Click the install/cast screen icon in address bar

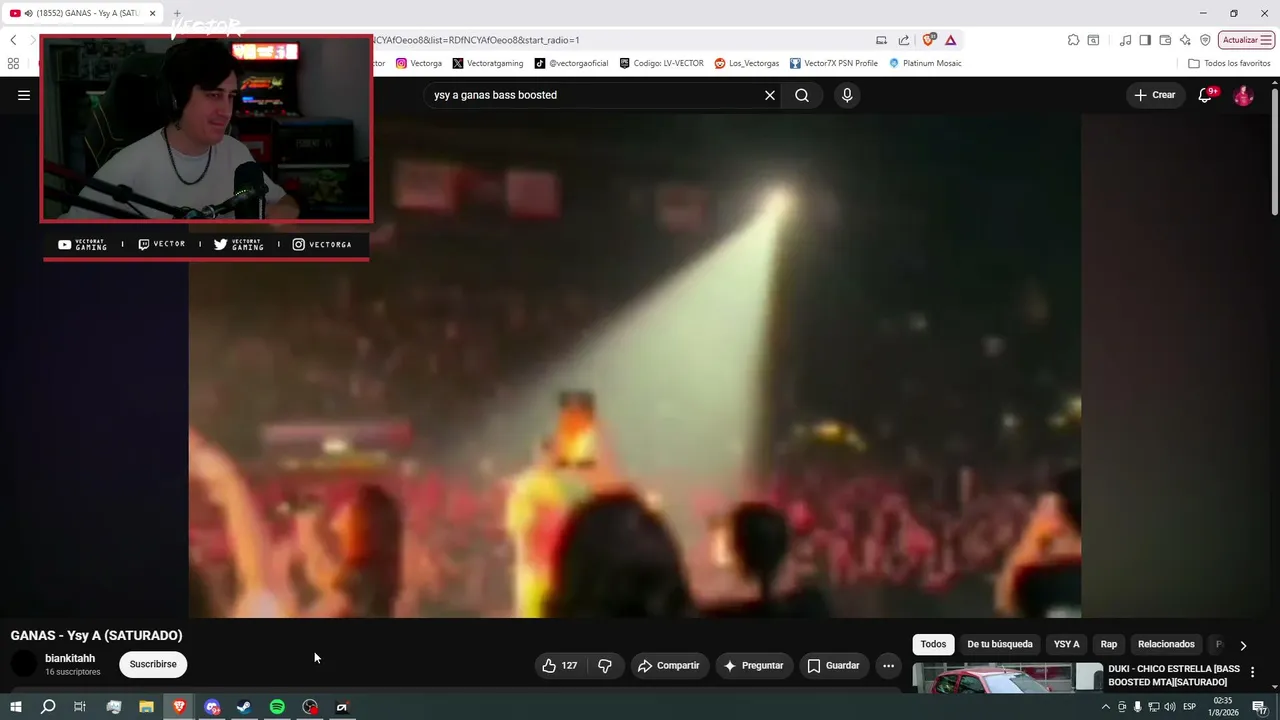tap(881, 40)
